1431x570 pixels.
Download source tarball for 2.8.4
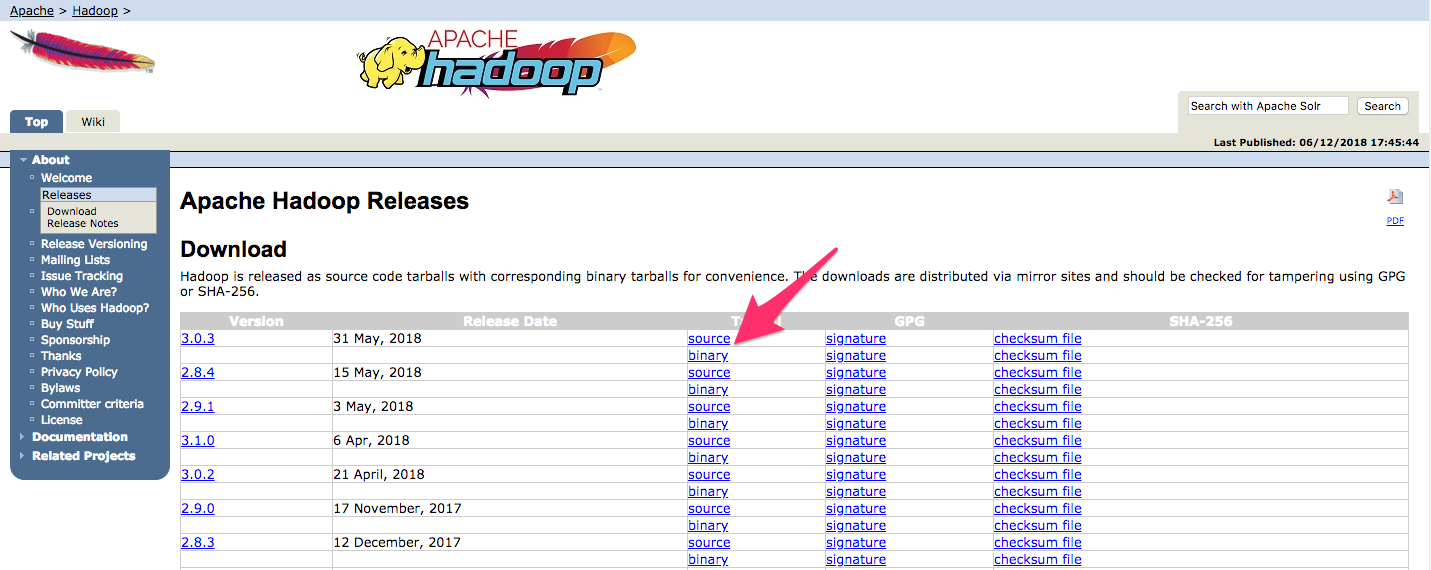tap(709, 372)
